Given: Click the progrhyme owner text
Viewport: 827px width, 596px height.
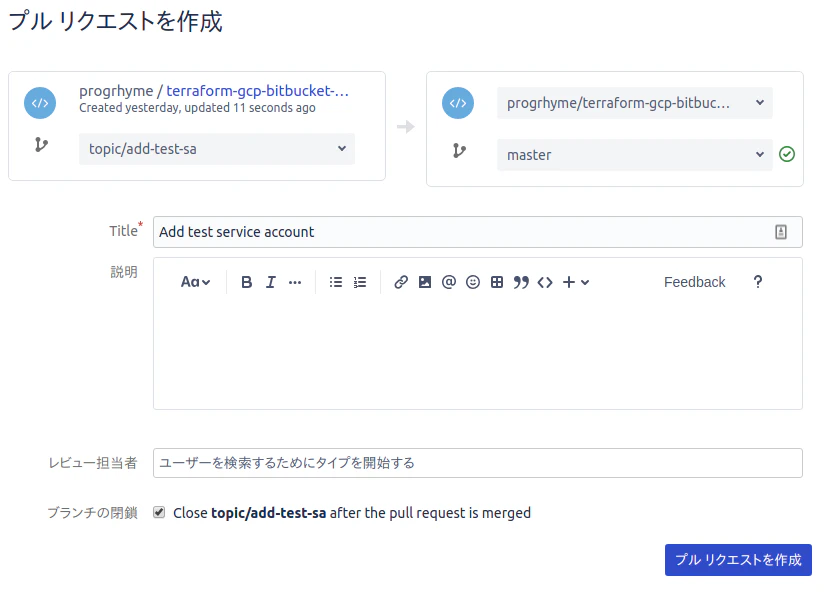Looking at the screenshot, I should 116,91.
